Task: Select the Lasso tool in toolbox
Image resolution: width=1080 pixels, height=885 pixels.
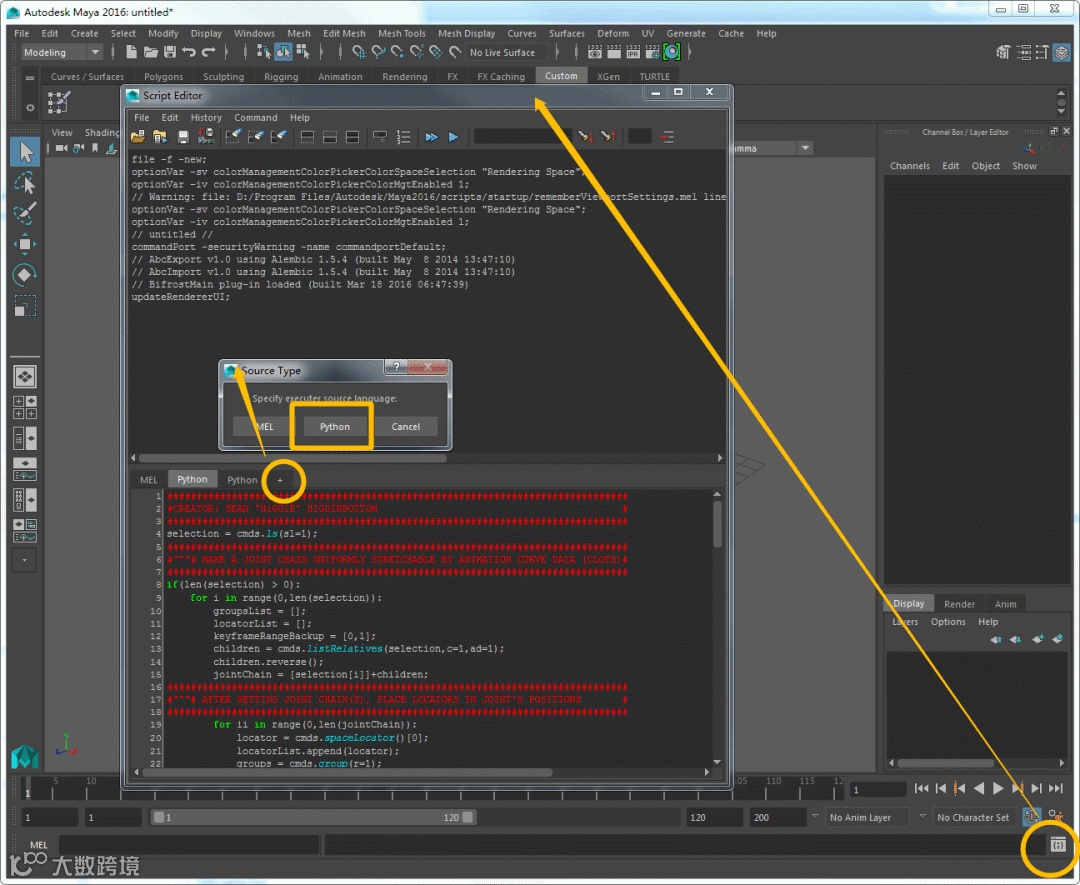Action: tap(25, 183)
